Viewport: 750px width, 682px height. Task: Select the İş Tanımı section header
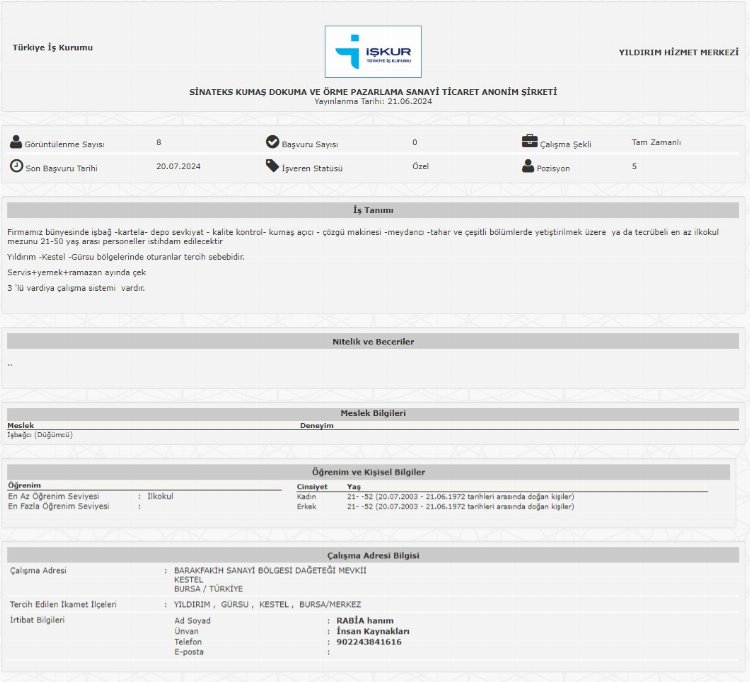373,210
